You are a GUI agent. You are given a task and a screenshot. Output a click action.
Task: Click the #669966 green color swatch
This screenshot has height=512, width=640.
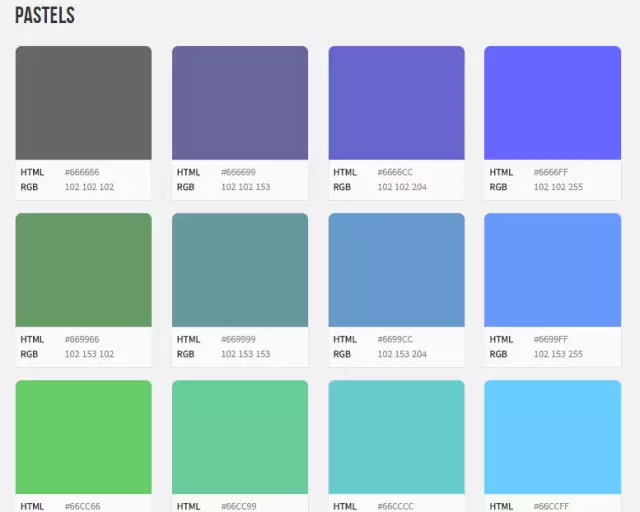click(x=83, y=270)
